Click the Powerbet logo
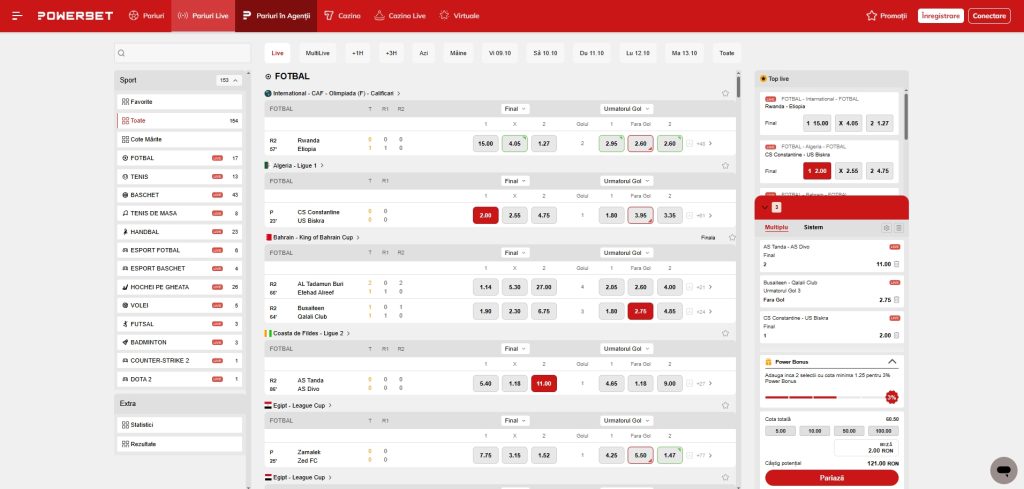 point(75,16)
